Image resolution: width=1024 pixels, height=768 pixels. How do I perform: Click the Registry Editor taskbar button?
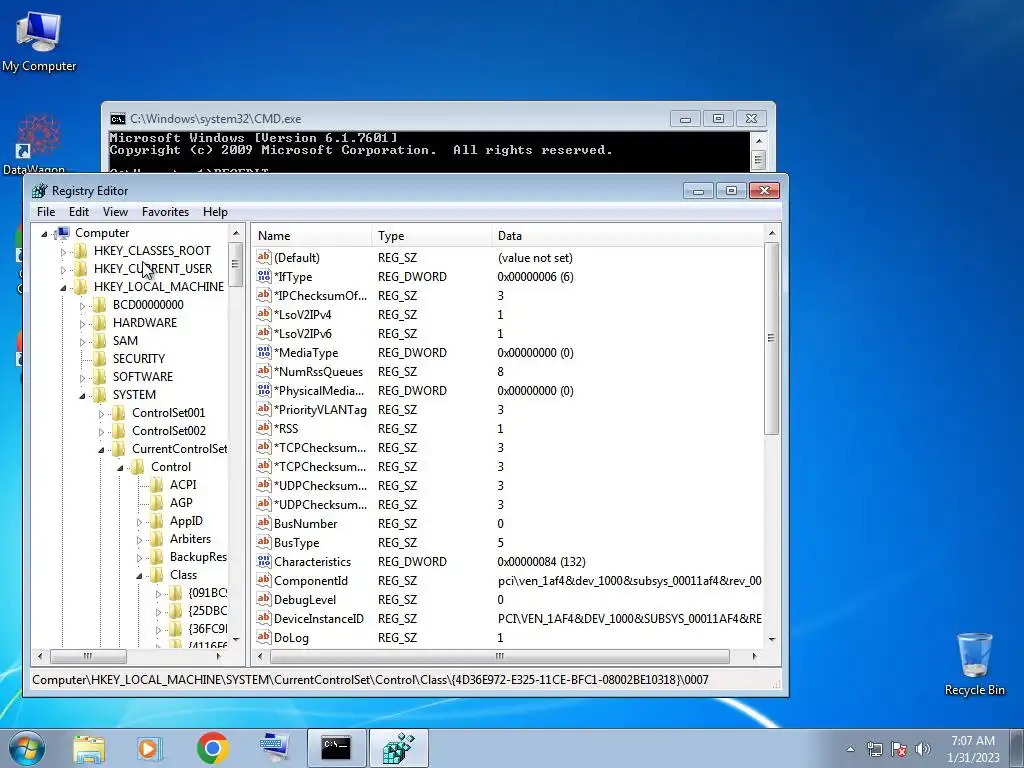click(x=399, y=748)
